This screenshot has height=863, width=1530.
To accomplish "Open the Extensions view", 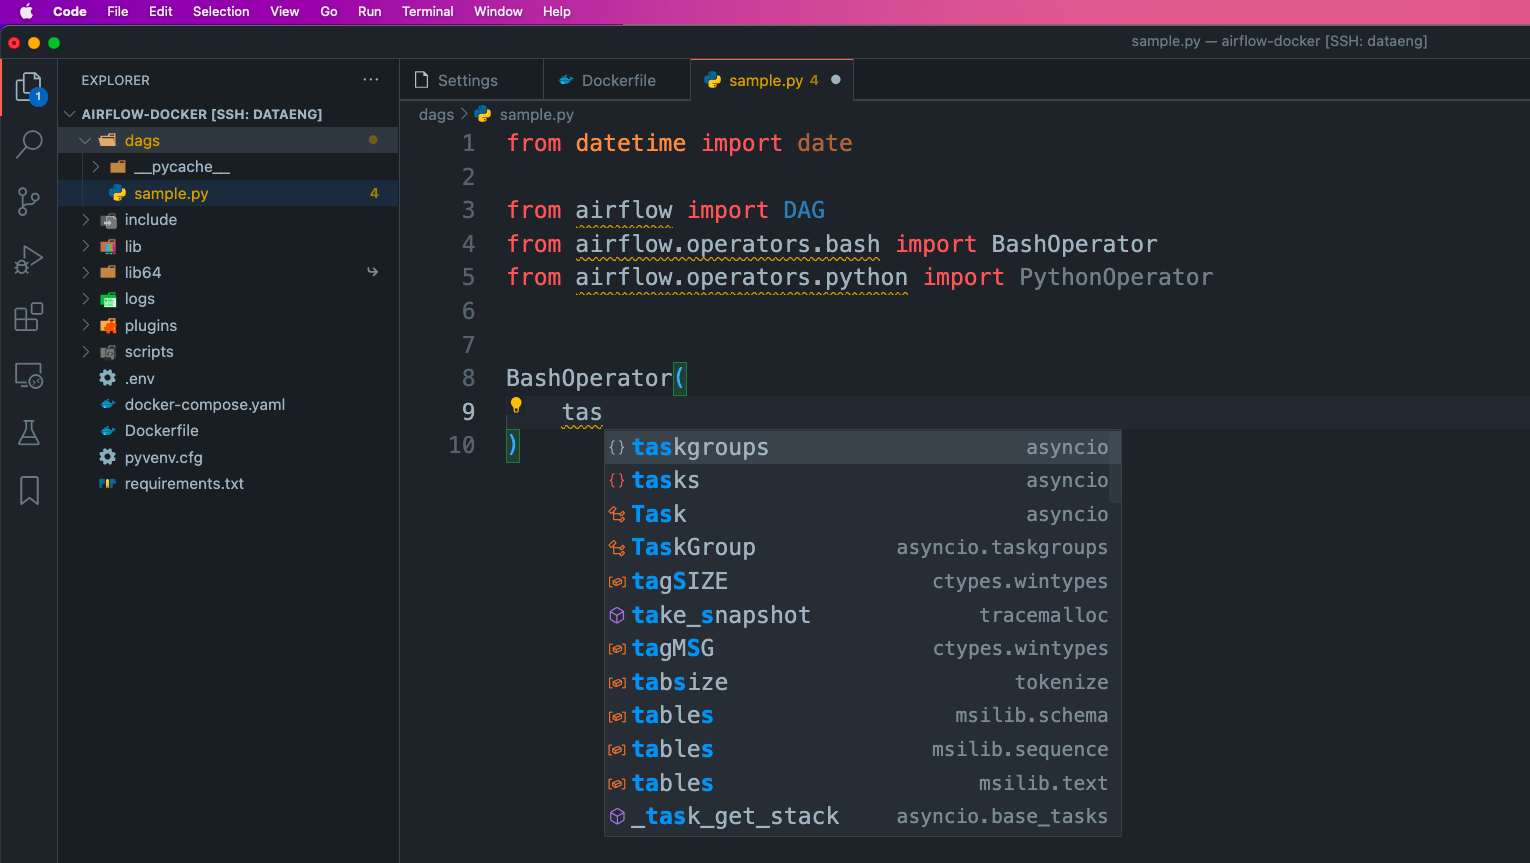I will [29, 317].
